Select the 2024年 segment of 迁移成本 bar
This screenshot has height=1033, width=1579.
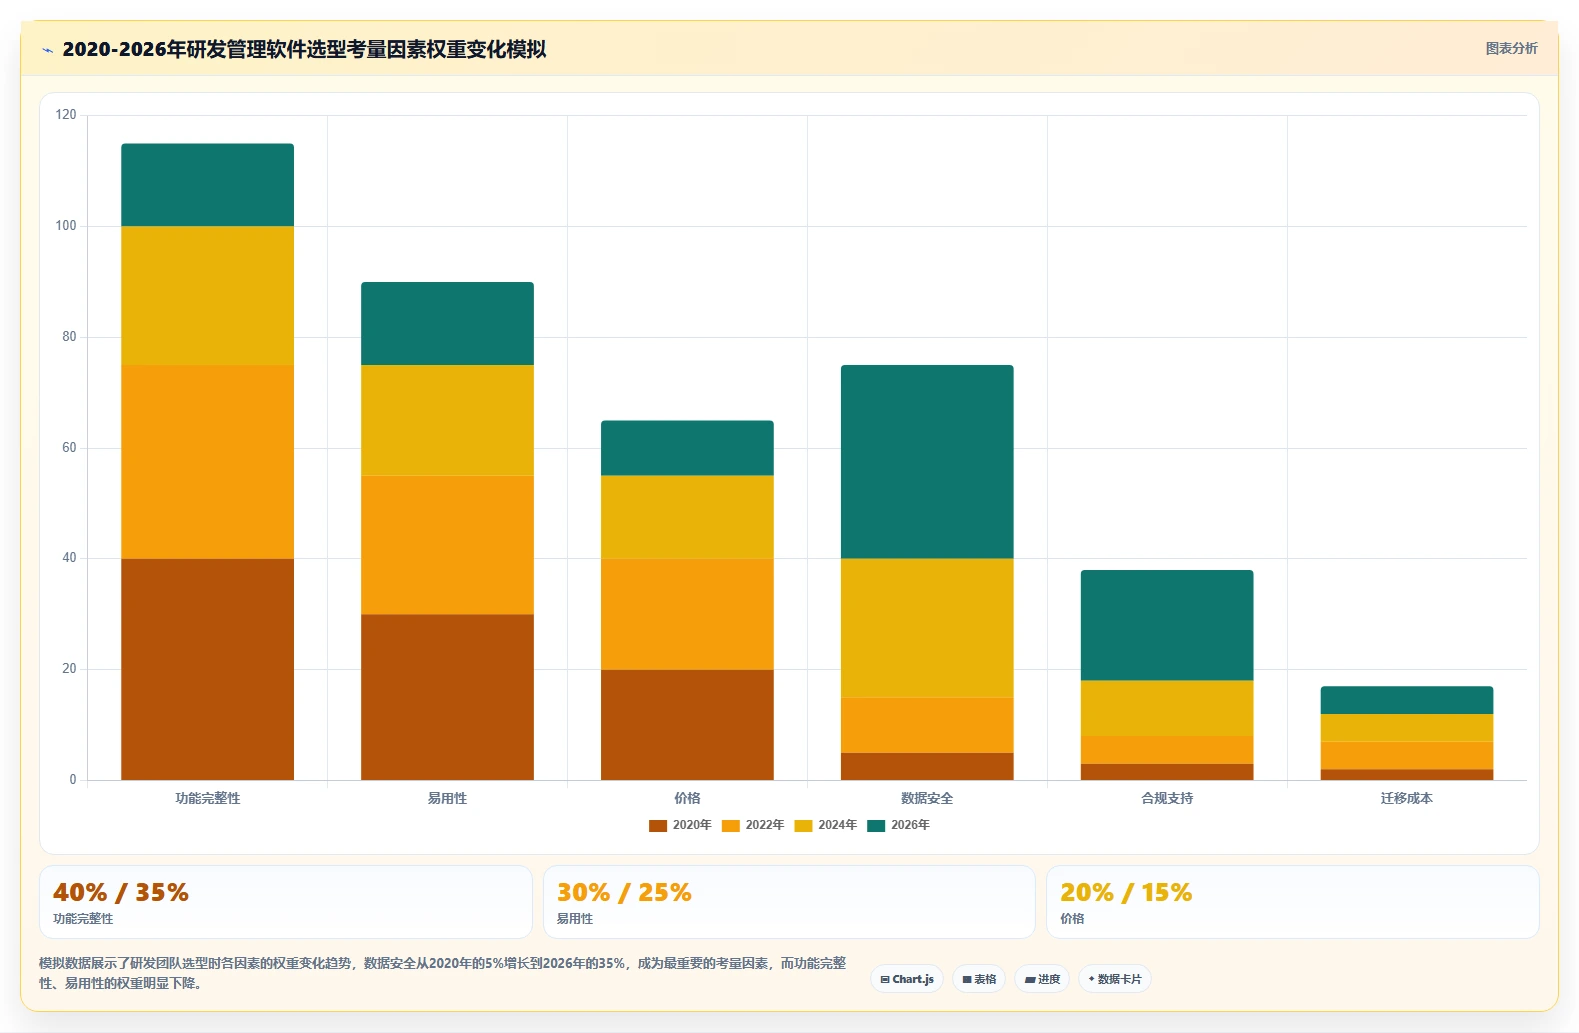click(x=1407, y=728)
